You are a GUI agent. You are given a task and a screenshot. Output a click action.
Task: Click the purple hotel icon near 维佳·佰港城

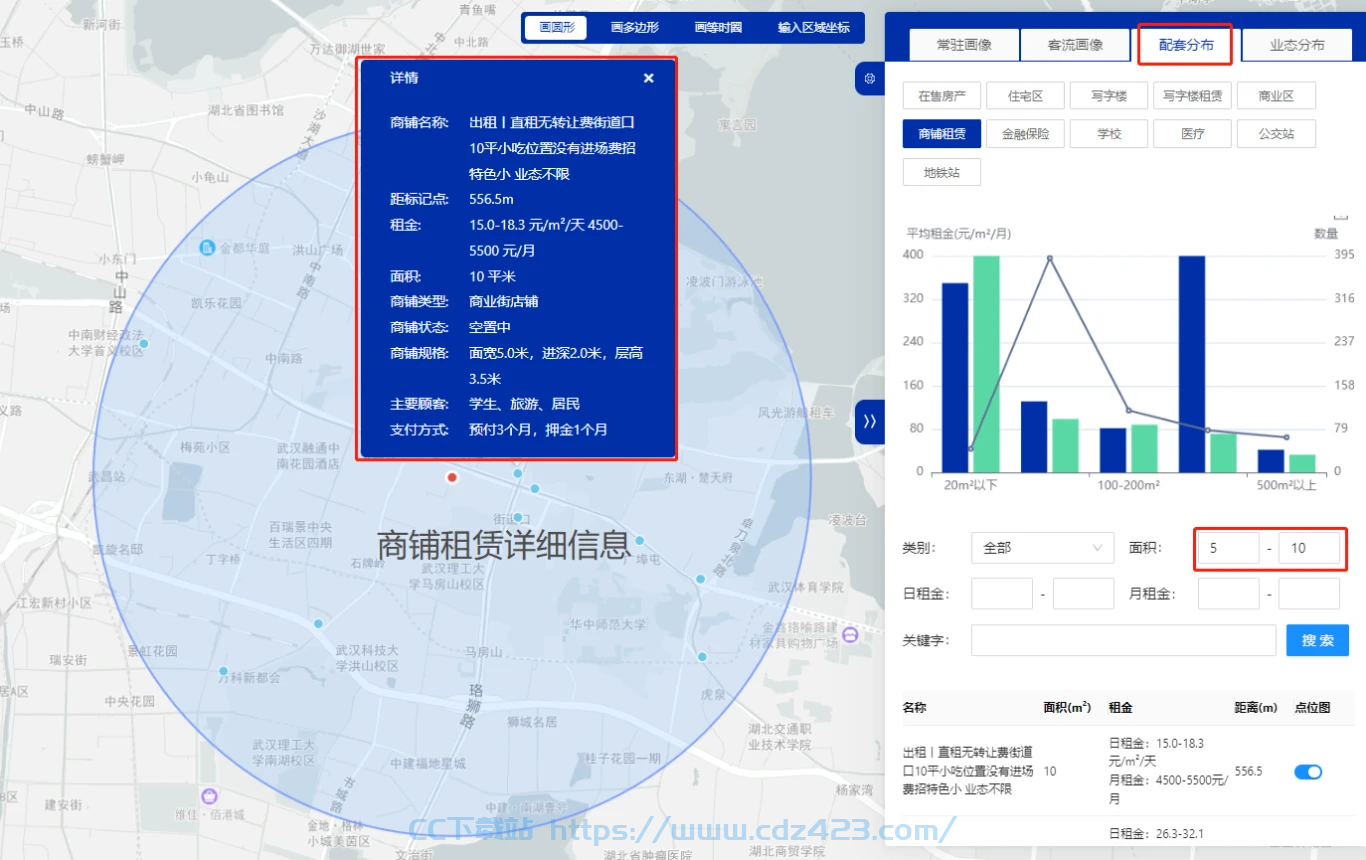(x=209, y=797)
